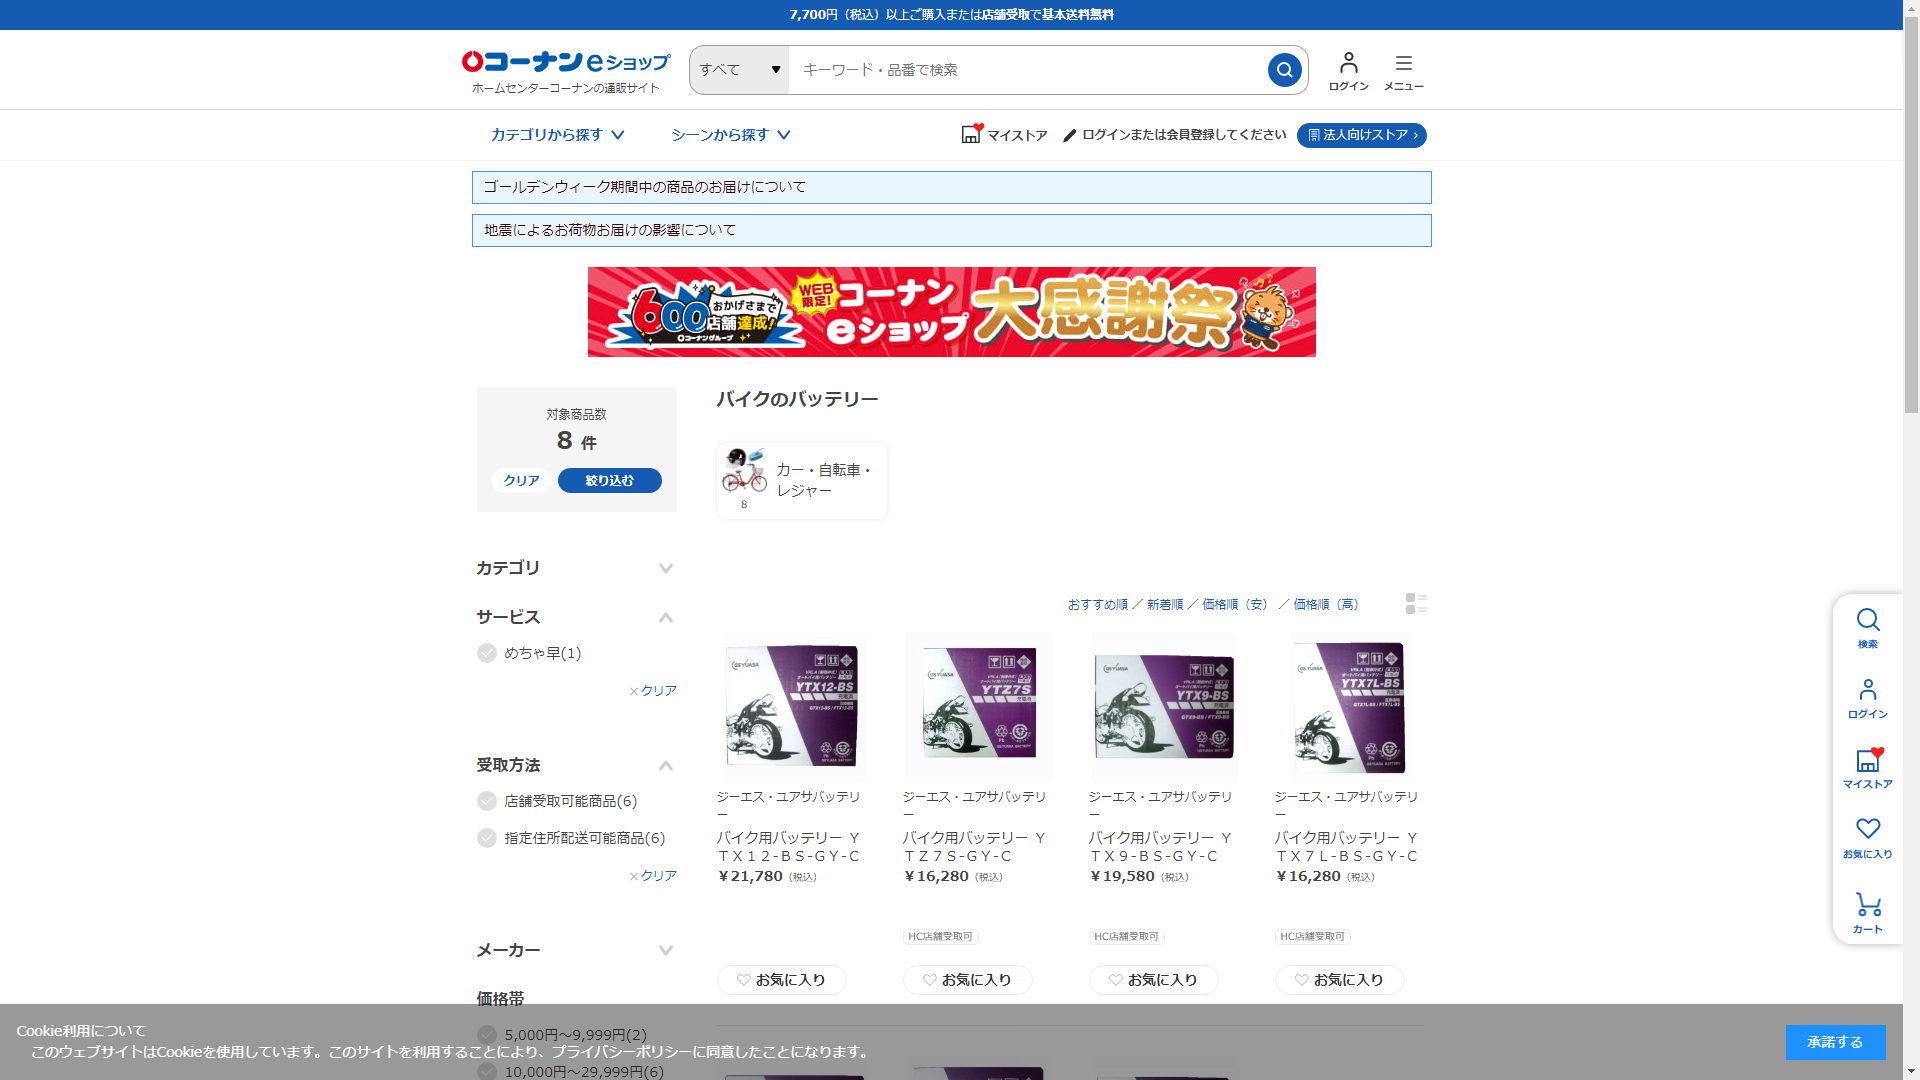Viewport: 1920px width, 1080px height.
Task: Open the YTX12-BS battery product thumbnail
Action: [x=795, y=706]
